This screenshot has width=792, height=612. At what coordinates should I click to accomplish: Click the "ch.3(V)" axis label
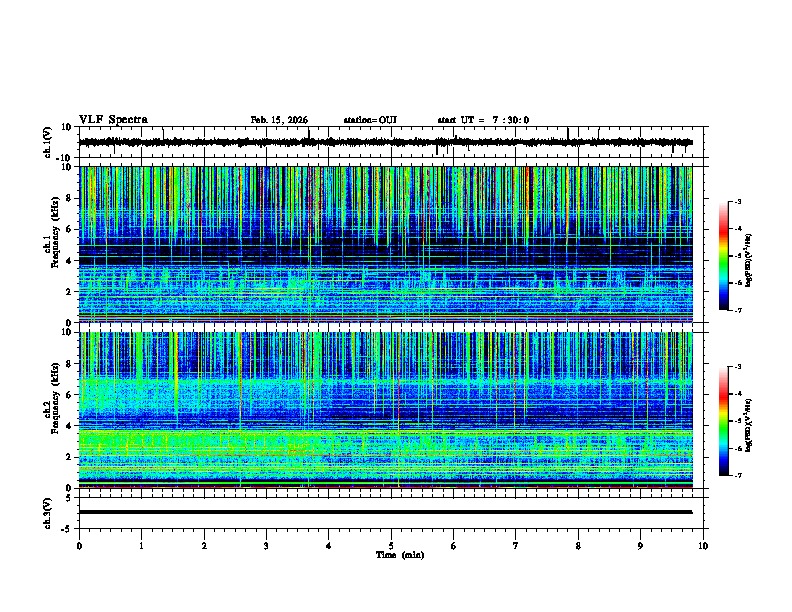click(x=48, y=514)
